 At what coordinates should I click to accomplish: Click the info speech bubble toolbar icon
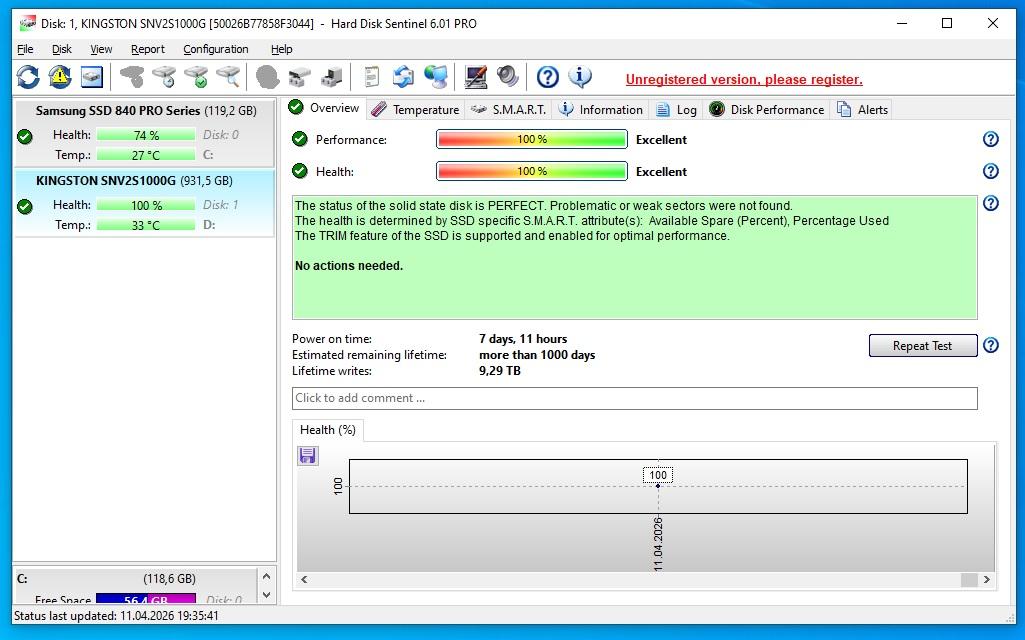pyautogui.click(x=580, y=77)
